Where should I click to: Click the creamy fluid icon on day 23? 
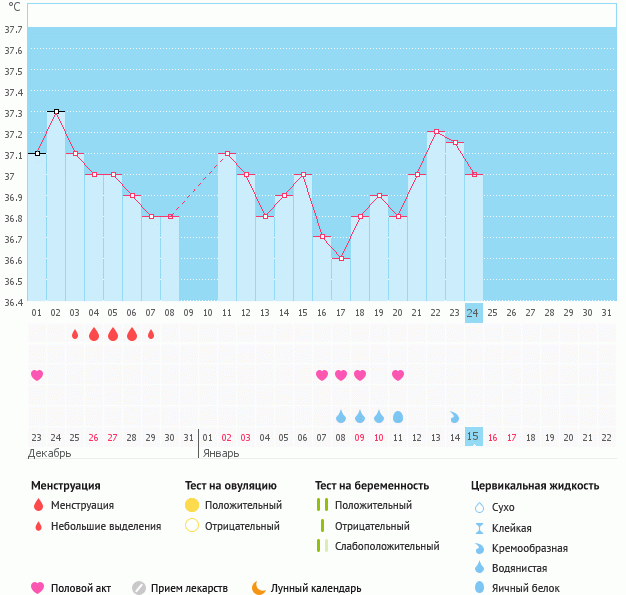[455, 416]
